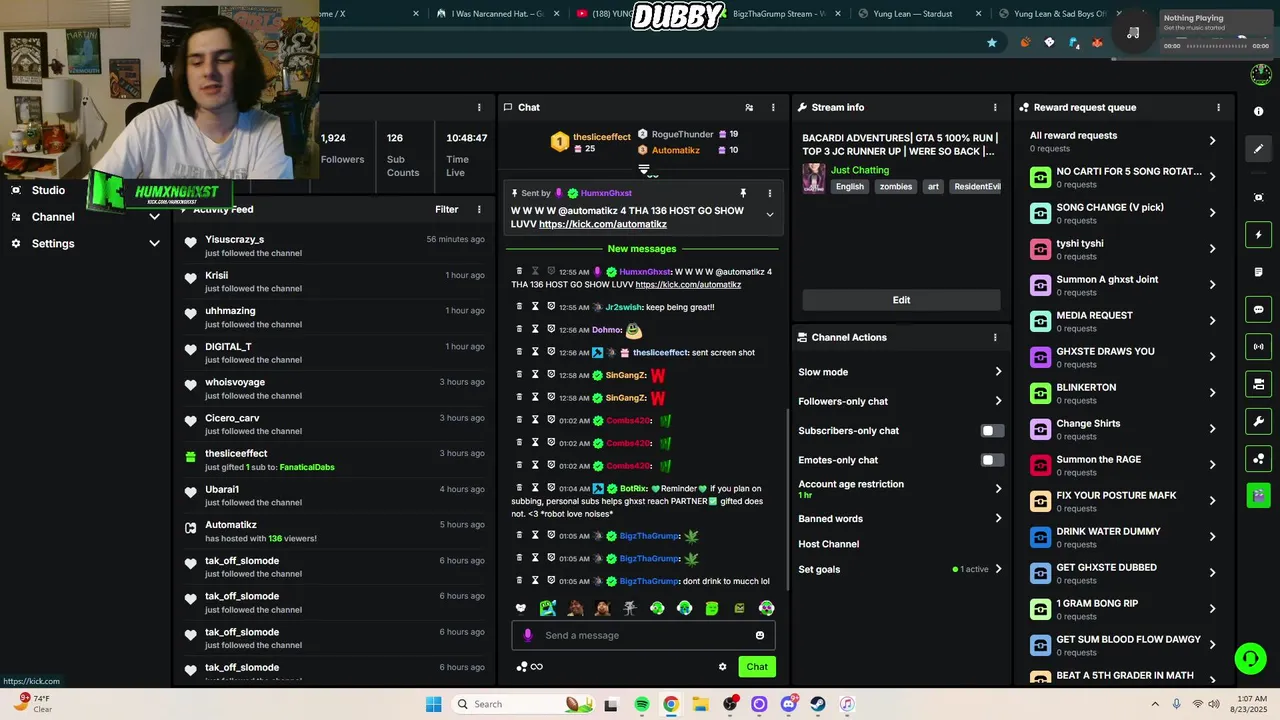Click the lightning bolt icon in right sidebar

coord(1259,235)
